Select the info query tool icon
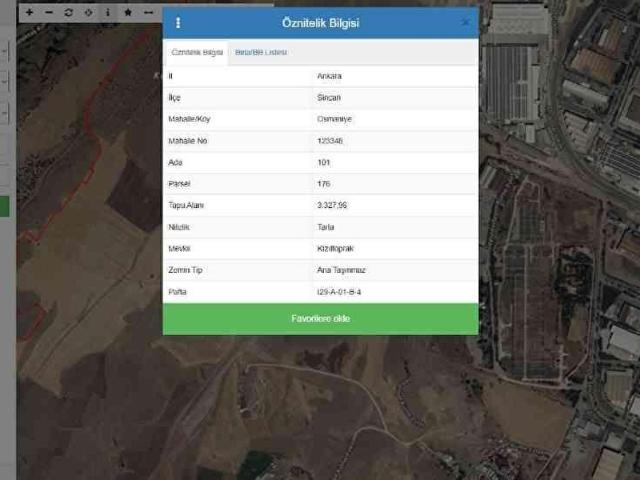640x480 pixels. pyautogui.click(x=108, y=12)
